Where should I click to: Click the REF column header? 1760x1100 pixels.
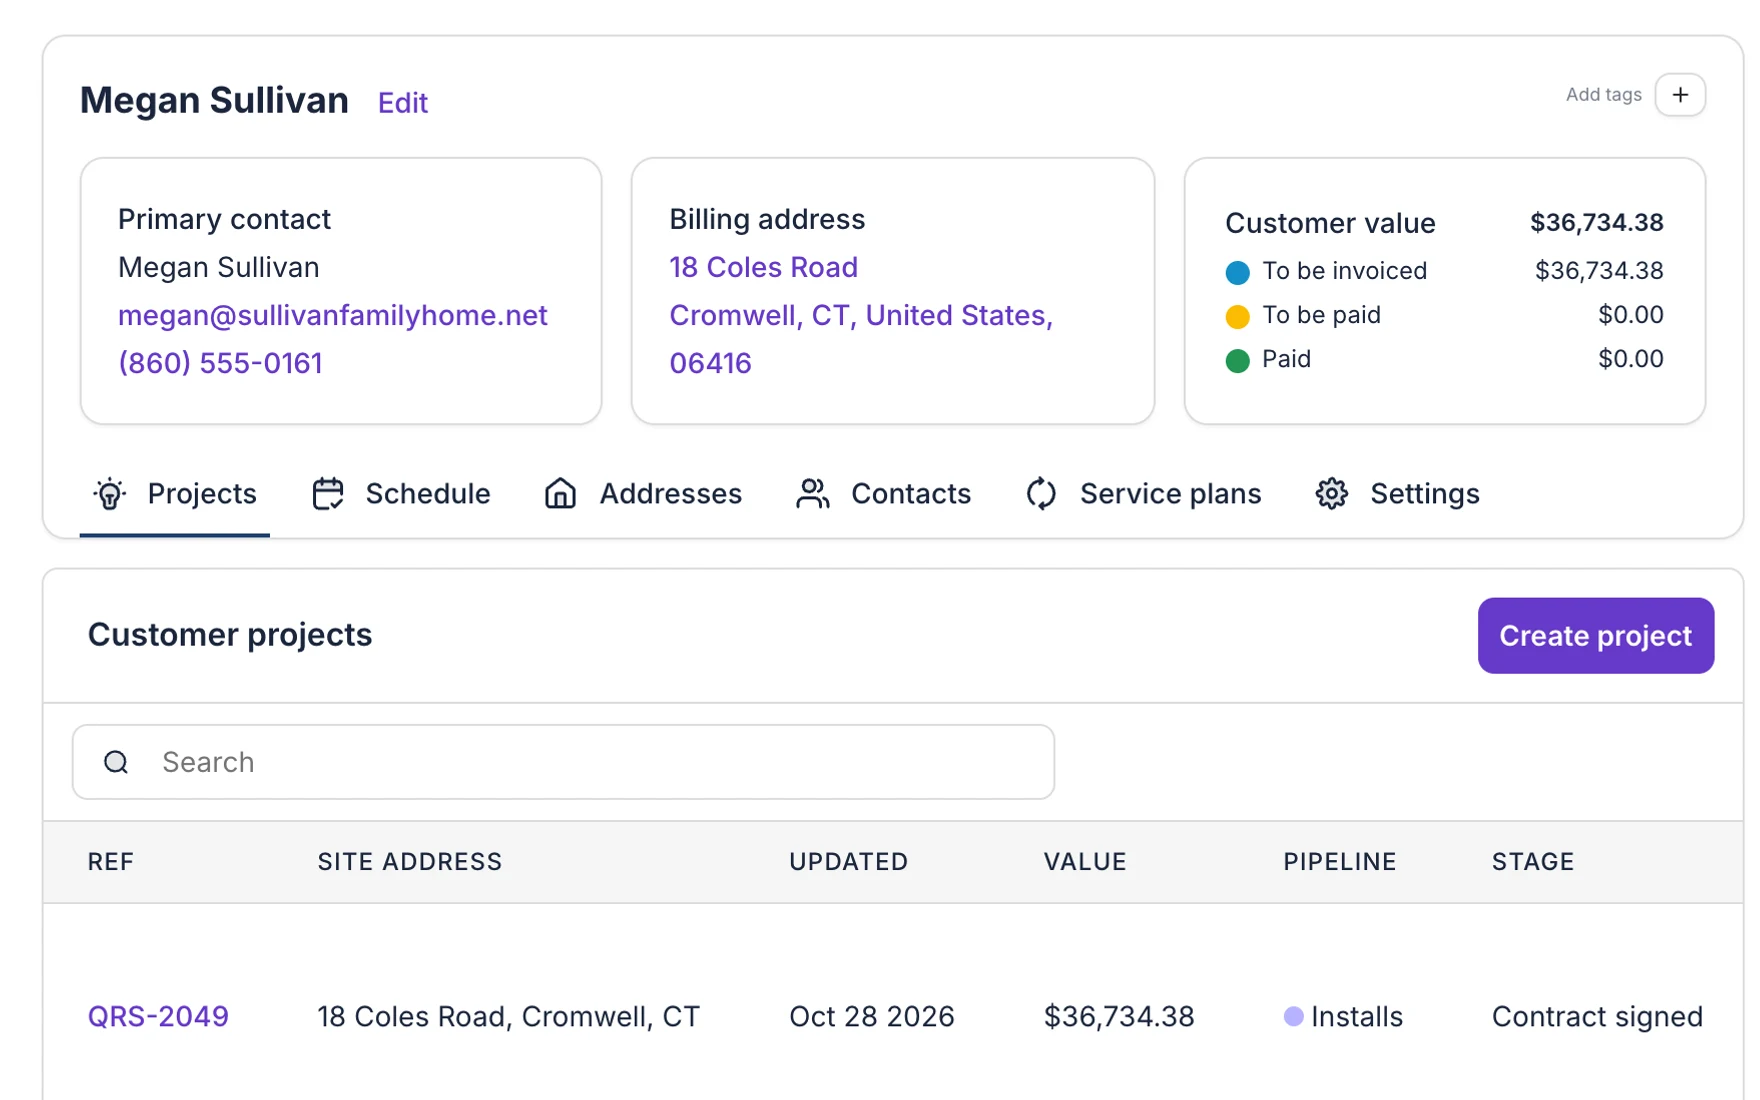[111, 862]
